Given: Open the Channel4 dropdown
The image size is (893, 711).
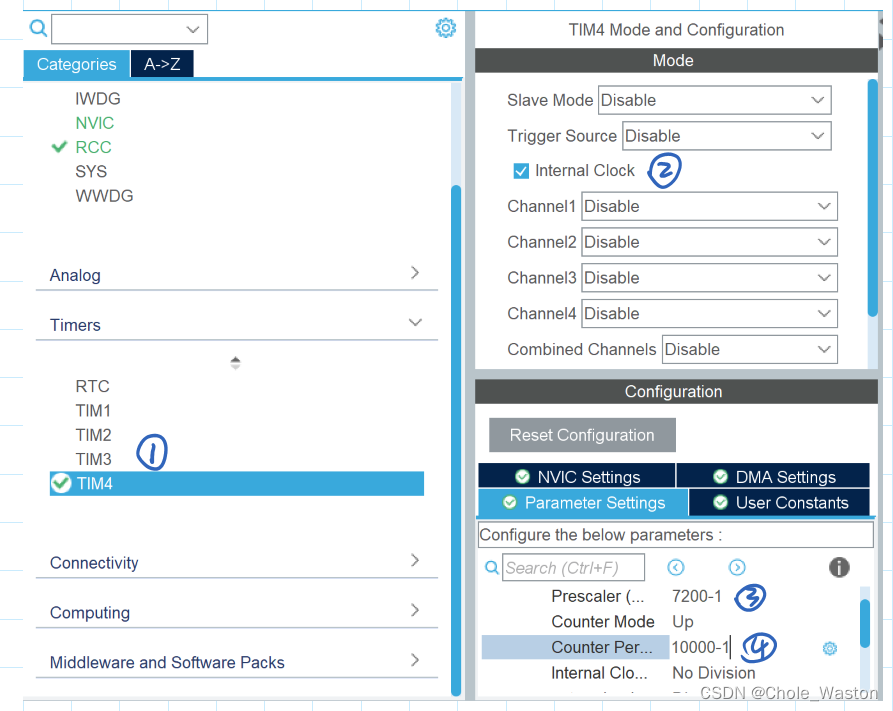Looking at the screenshot, I should (709, 314).
